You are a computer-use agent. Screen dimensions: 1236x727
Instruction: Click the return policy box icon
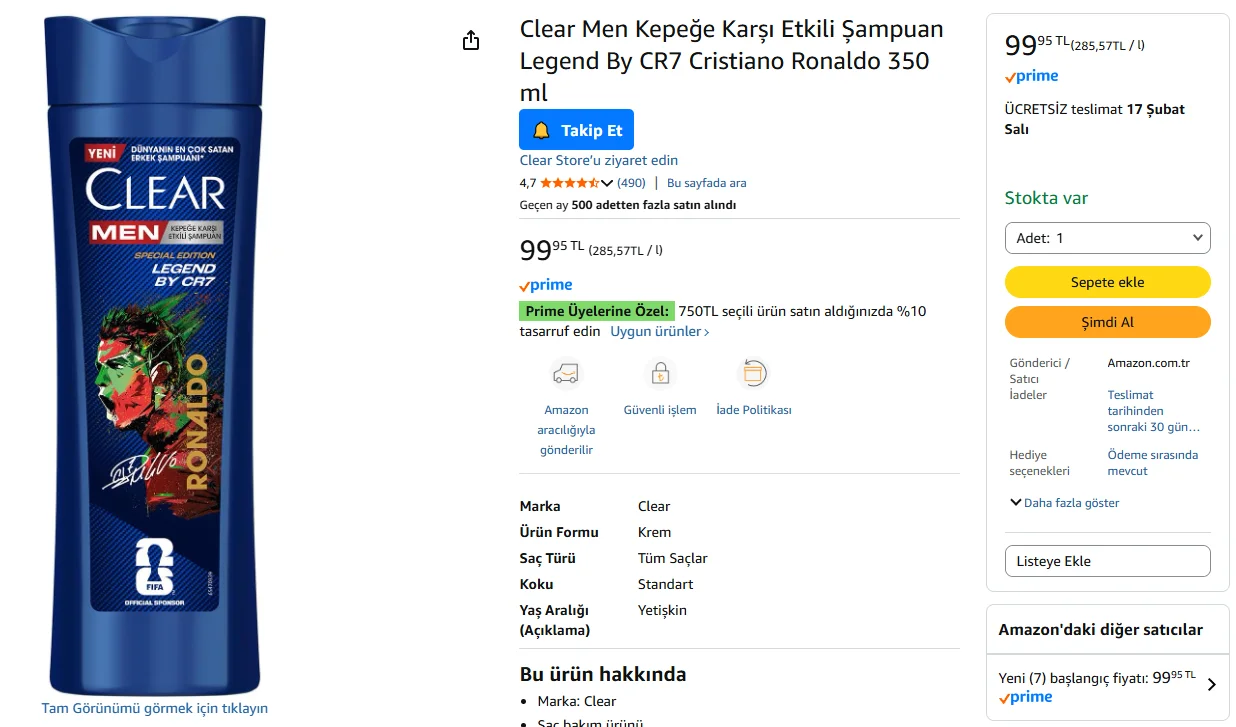[x=753, y=374]
